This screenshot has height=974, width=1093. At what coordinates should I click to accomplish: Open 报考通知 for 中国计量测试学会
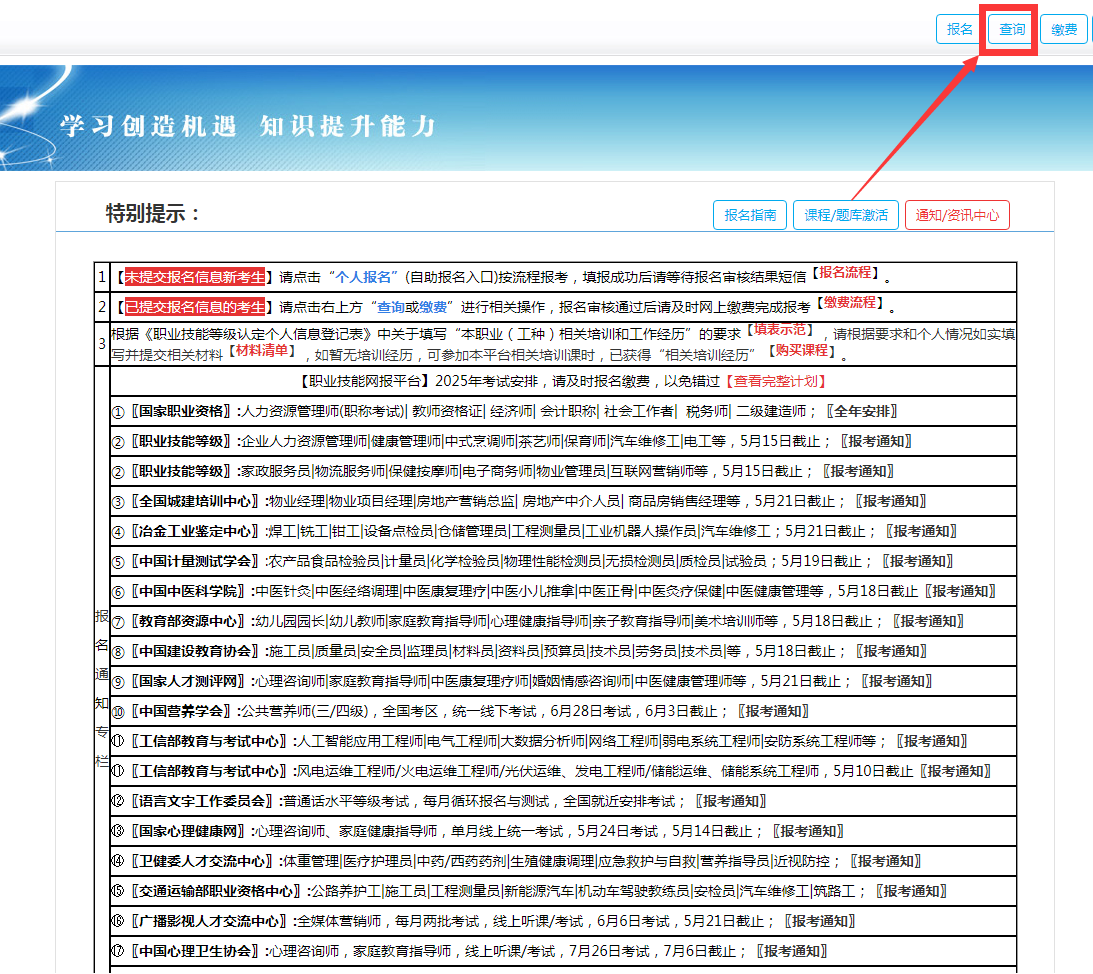[x=917, y=561]
